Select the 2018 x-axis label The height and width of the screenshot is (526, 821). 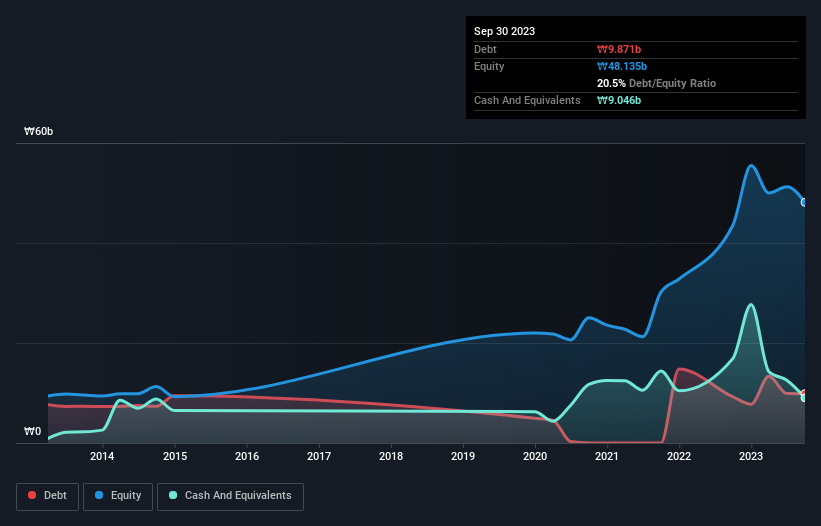(x=391, y=456)
